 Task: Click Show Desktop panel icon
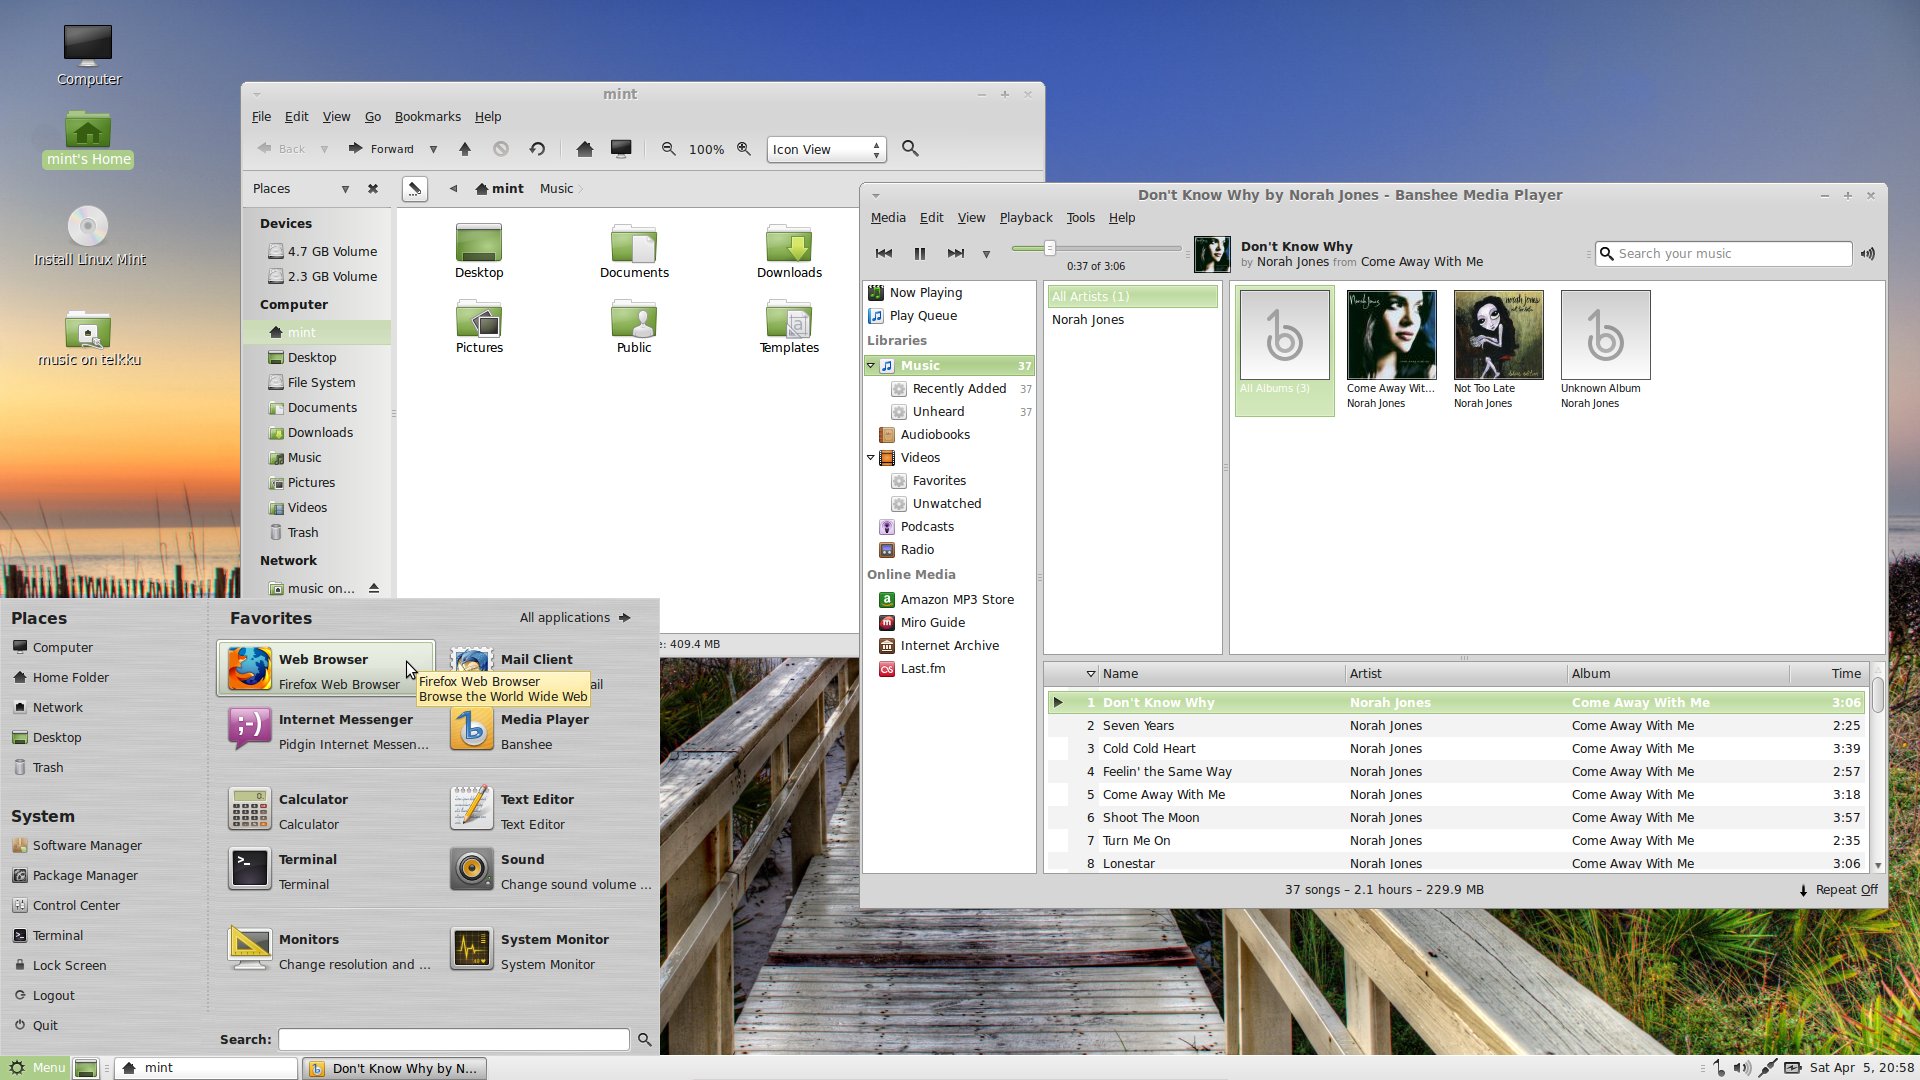click(x=87, y=1068)
